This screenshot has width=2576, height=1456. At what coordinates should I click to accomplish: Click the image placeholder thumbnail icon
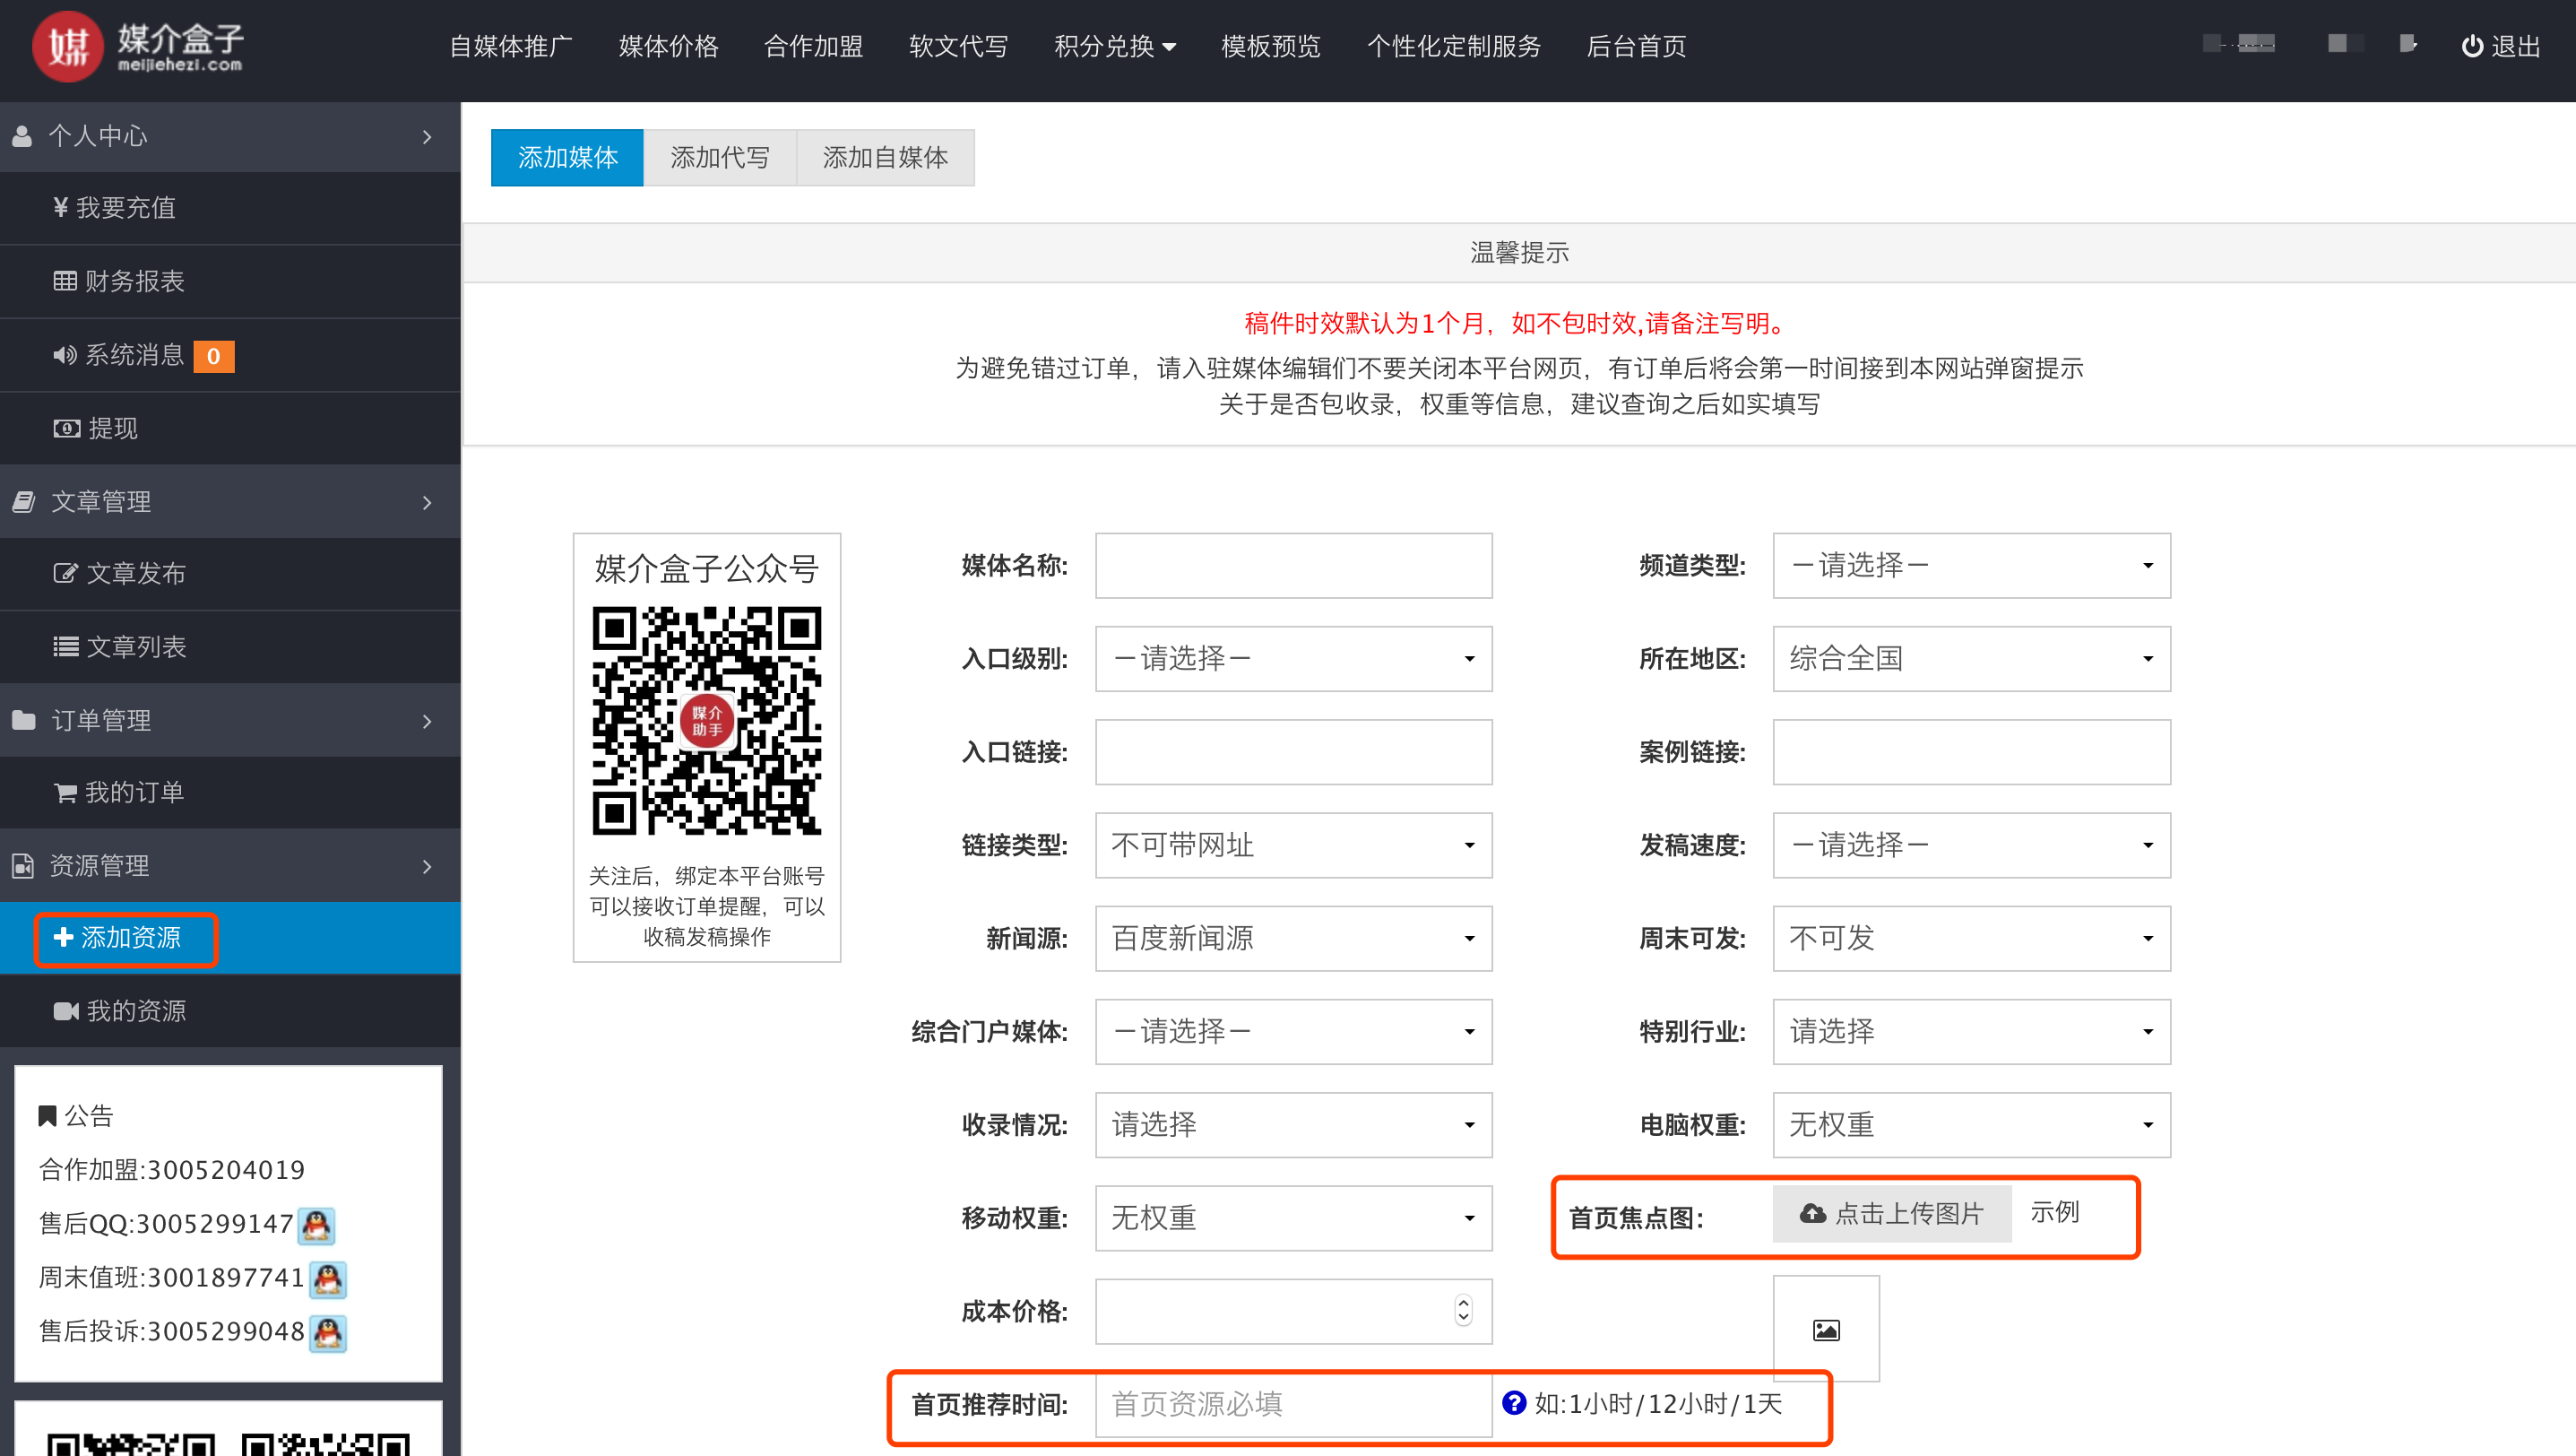1825,1330
